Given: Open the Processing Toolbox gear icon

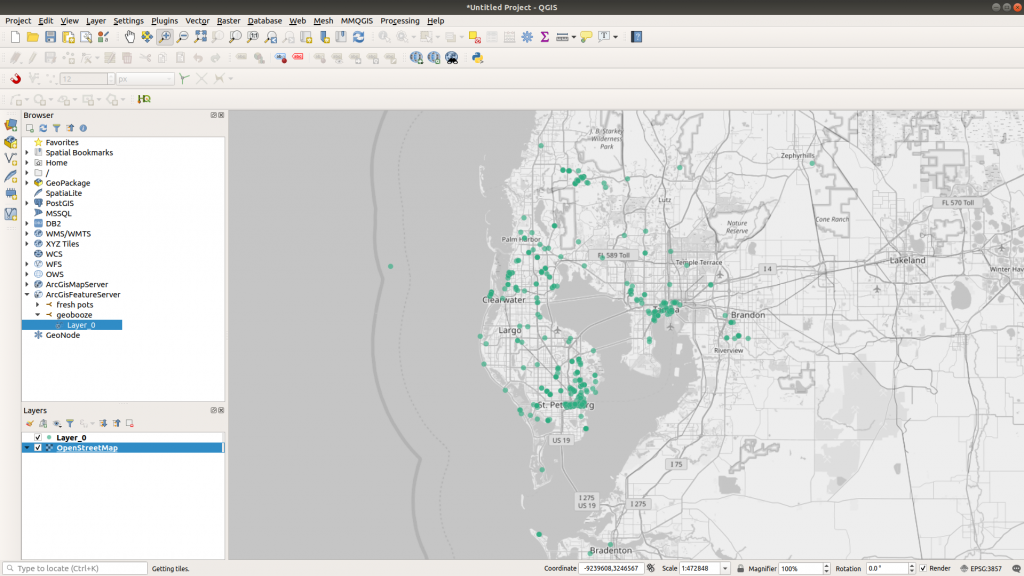Looking at the screenshot, I should 527,37.
